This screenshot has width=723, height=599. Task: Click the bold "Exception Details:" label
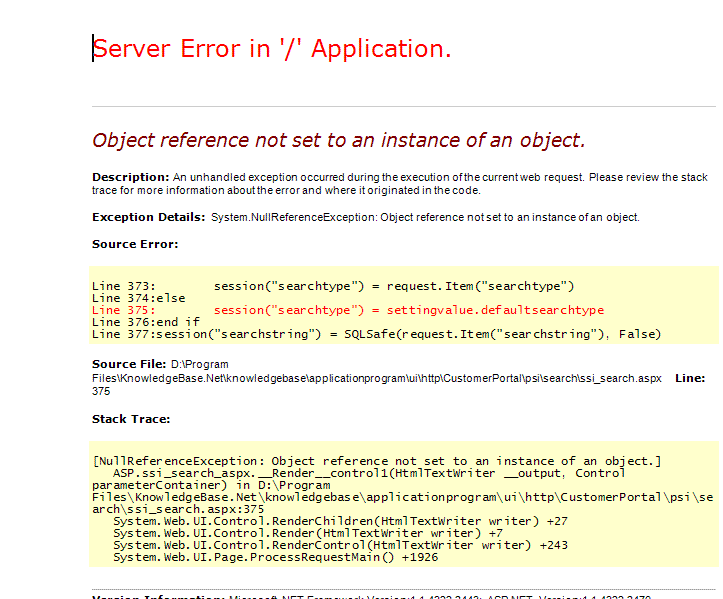[x=149, y=217]
